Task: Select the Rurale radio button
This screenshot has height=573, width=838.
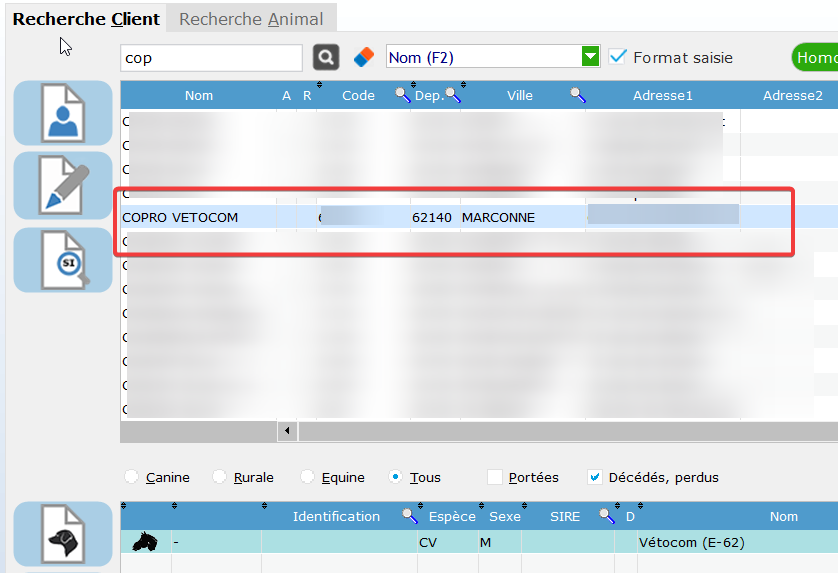Action: (x=220, y=477)
